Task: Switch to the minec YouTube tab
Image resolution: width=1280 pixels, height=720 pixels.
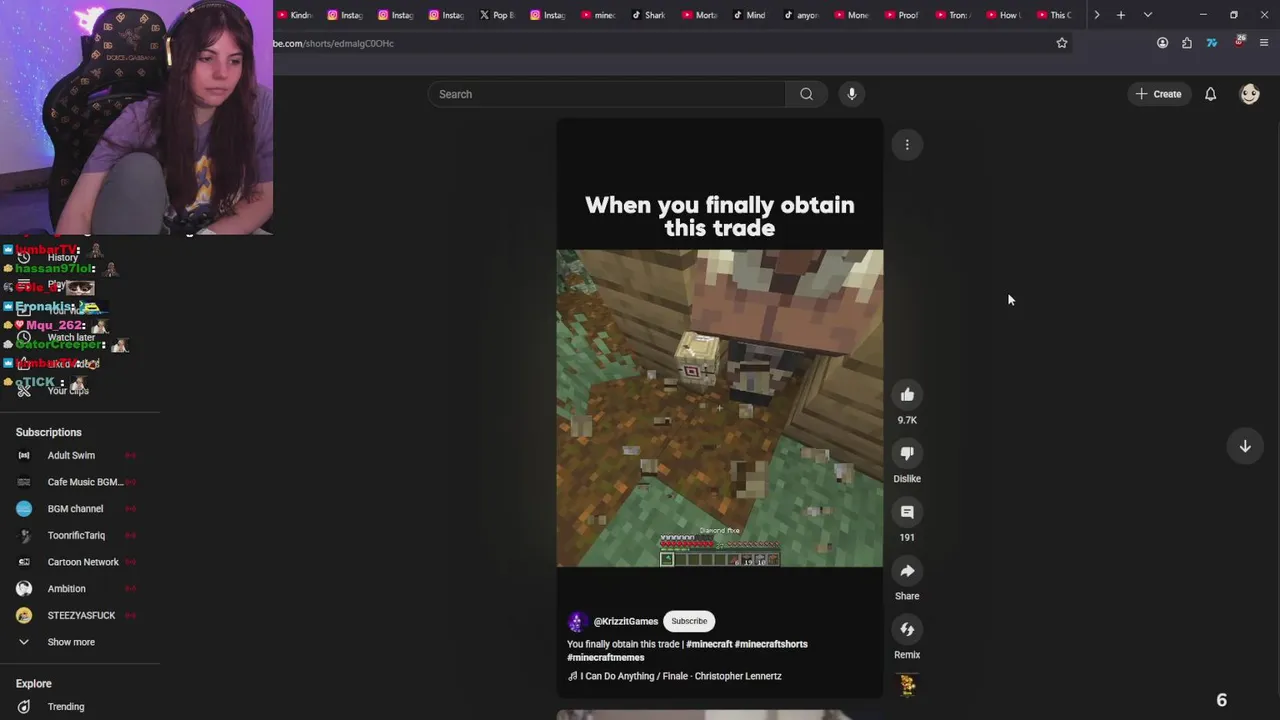Action: pyautogui.click(x=598, y=15)
